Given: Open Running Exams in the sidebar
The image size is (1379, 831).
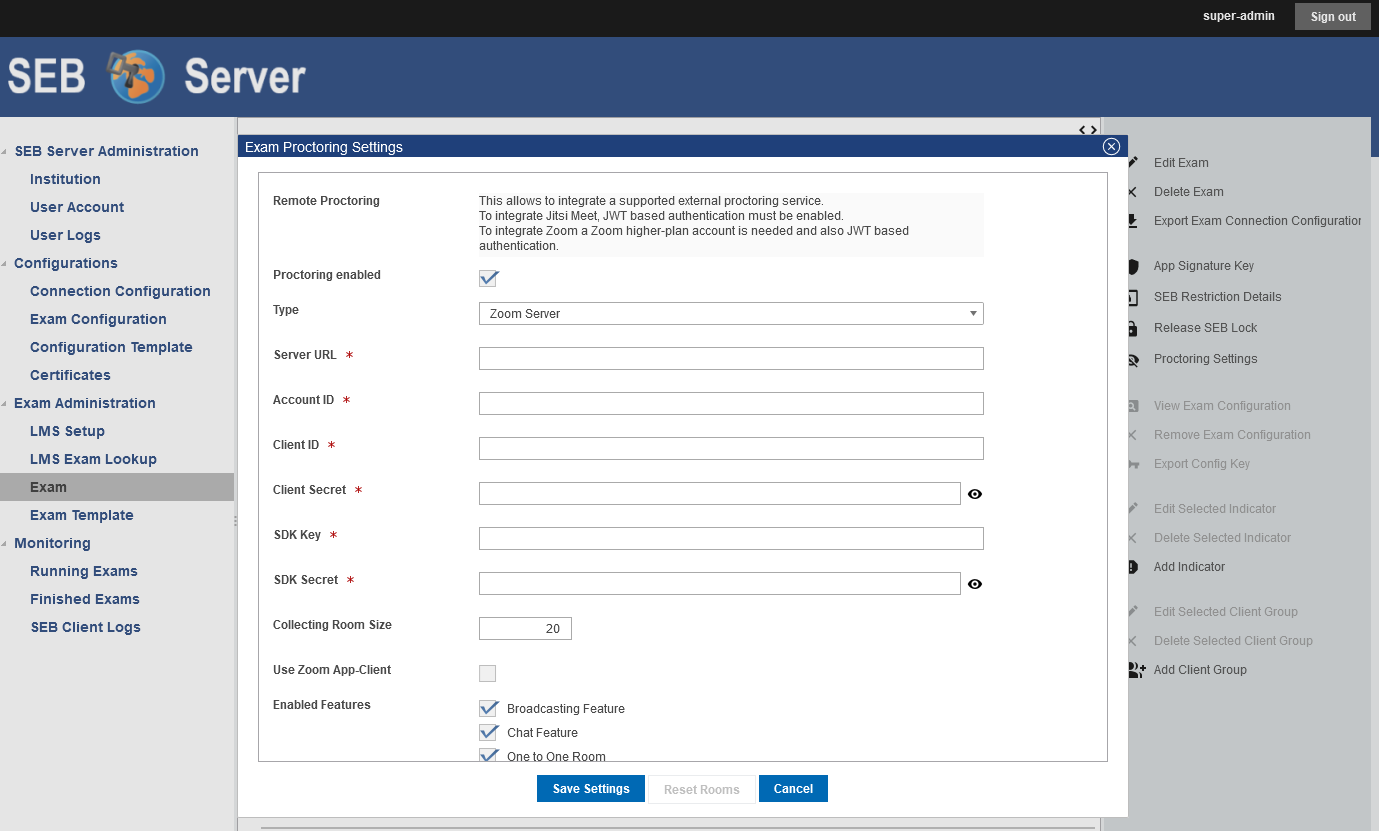Looking at the screenshot, I should point(84,571).
